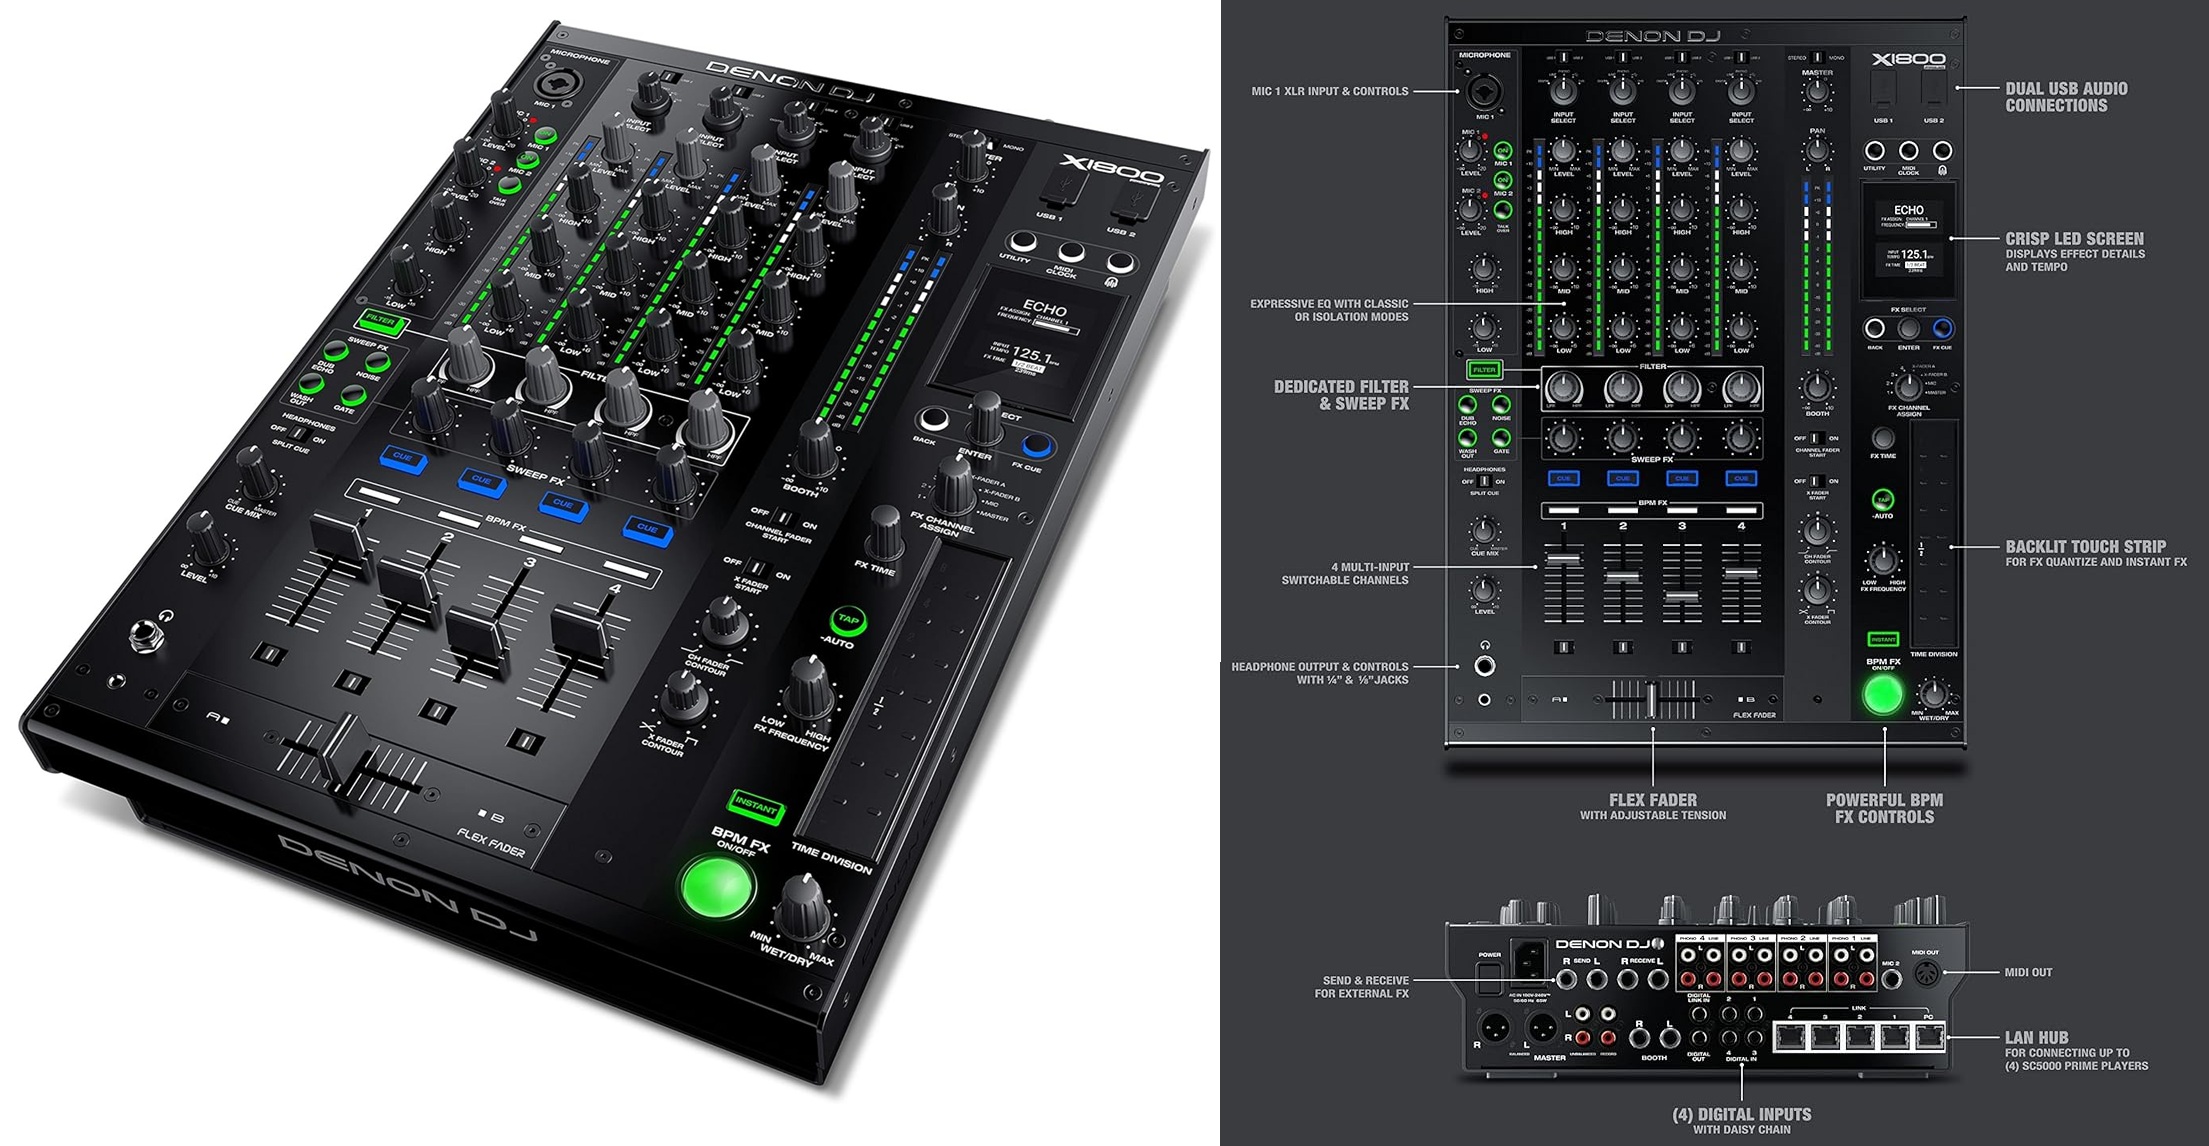Flip channel 4 USB source switch, top-view diagram
Screen dimensions: 2209x1146
pyautogui.click(x=1741, y=58)
